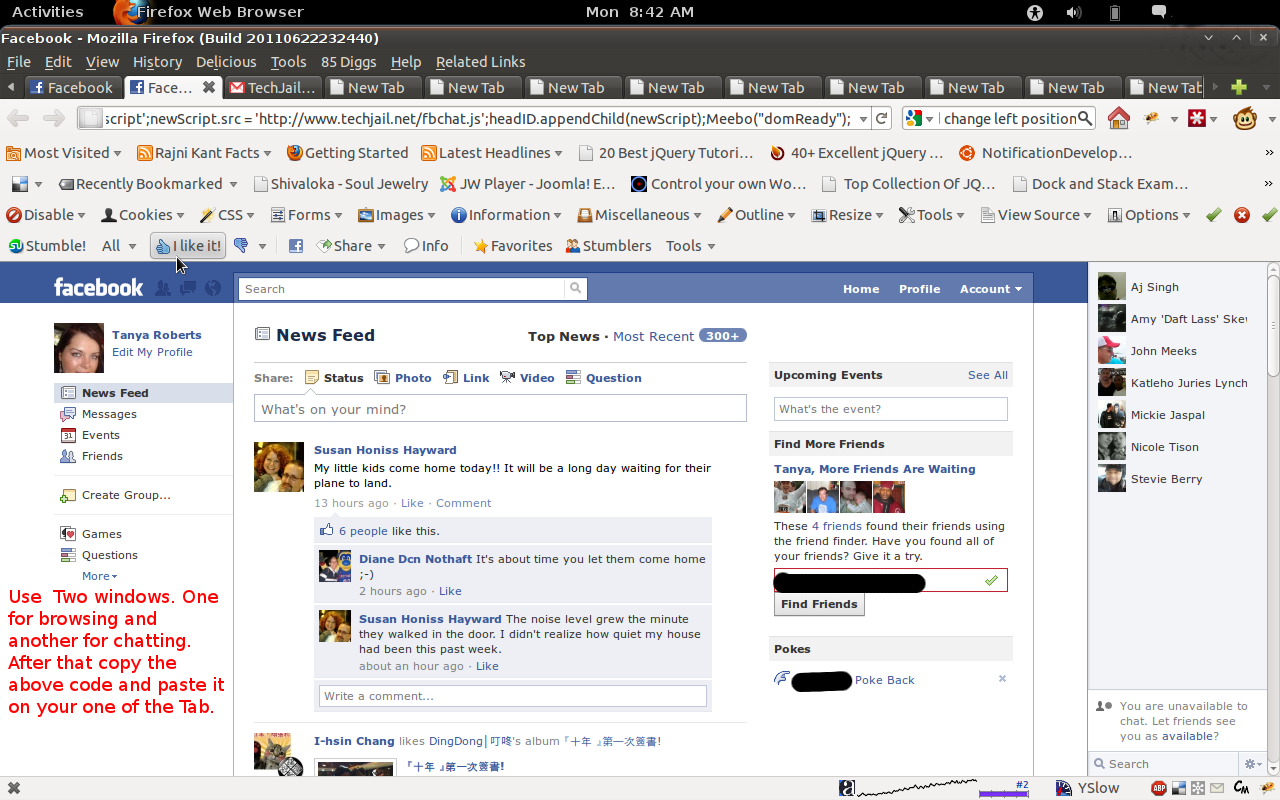Click the Firefox home icon
The width and height of the screenshot is (1280, 800).
[1118, 119]
